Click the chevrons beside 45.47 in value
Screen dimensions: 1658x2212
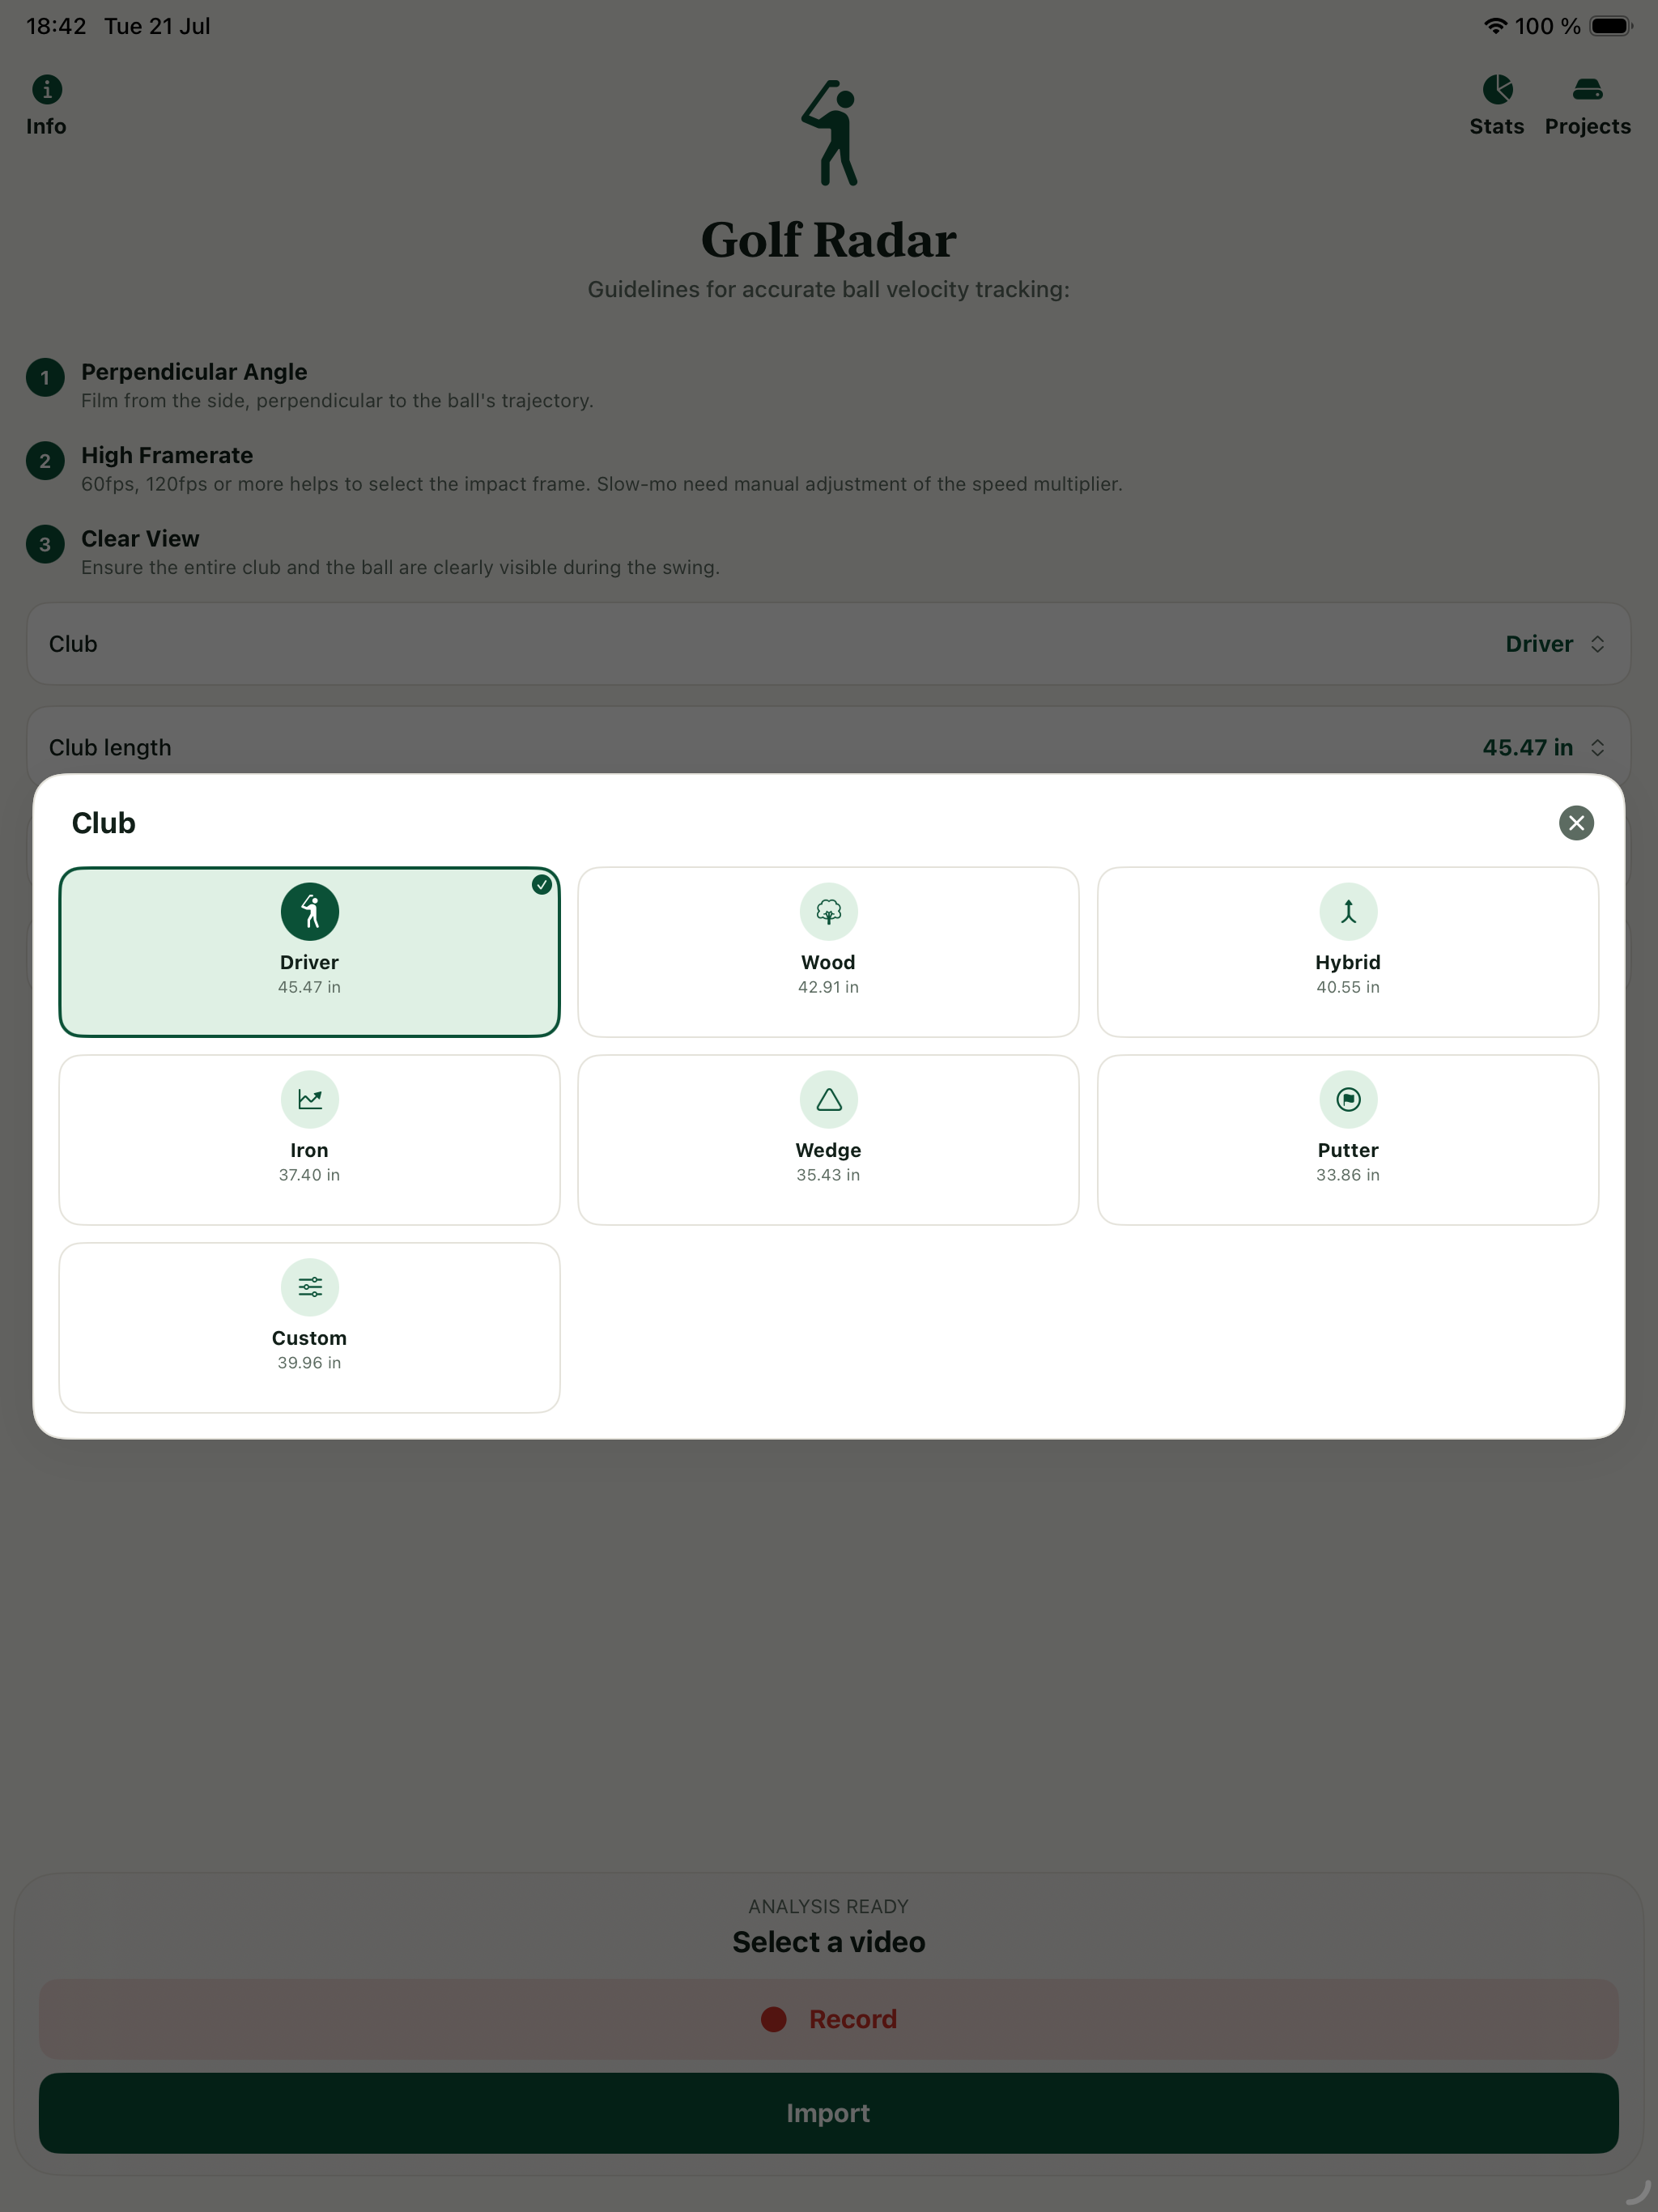(1597, 748)
